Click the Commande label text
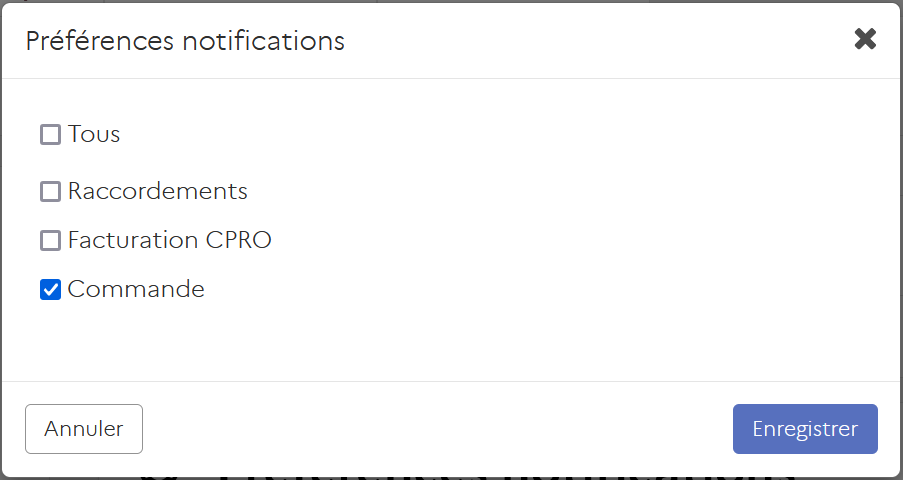Screen dimensions: 903x480 [136, 290]
